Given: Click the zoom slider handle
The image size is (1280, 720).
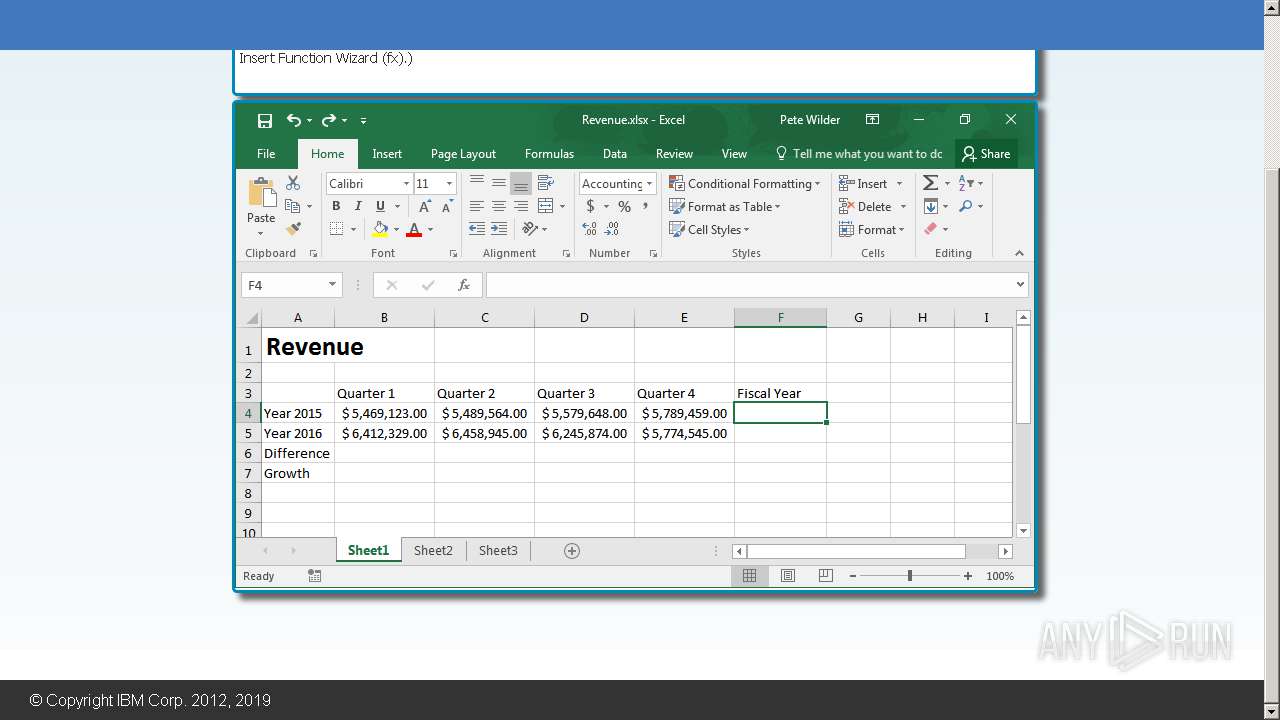Looking at the screenshot, I should [x=910, y=576].
